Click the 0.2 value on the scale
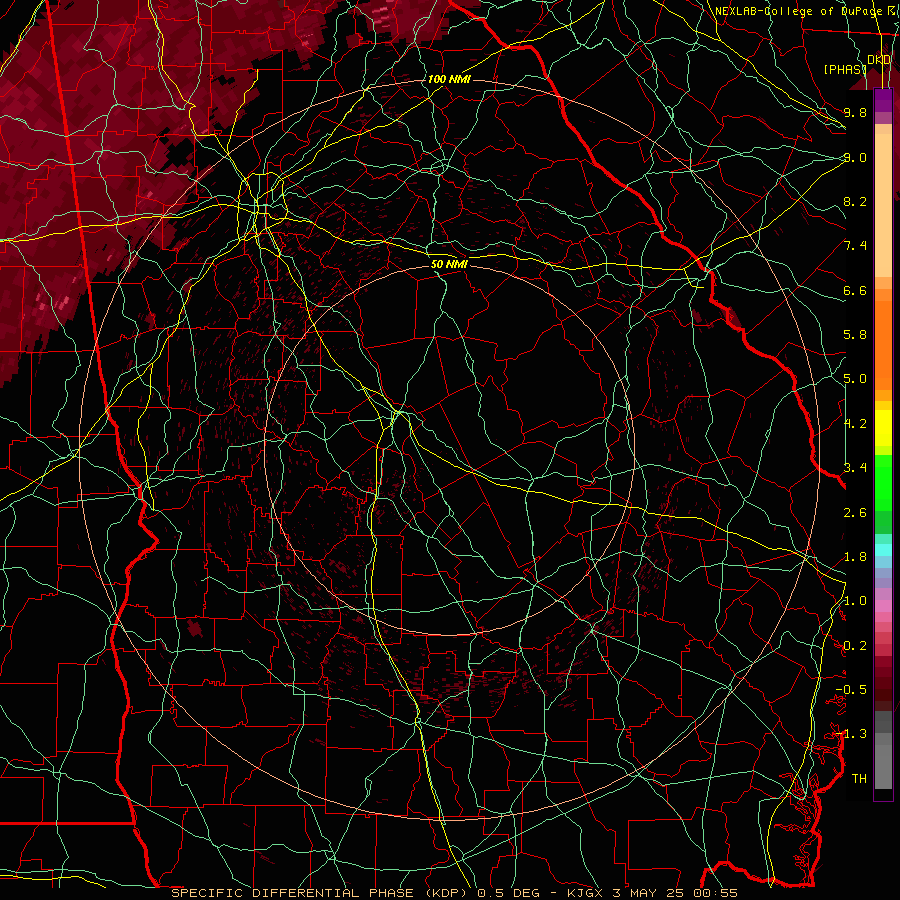Image resolution: width=900 pixels, height=900 pixels. point(855,646)
